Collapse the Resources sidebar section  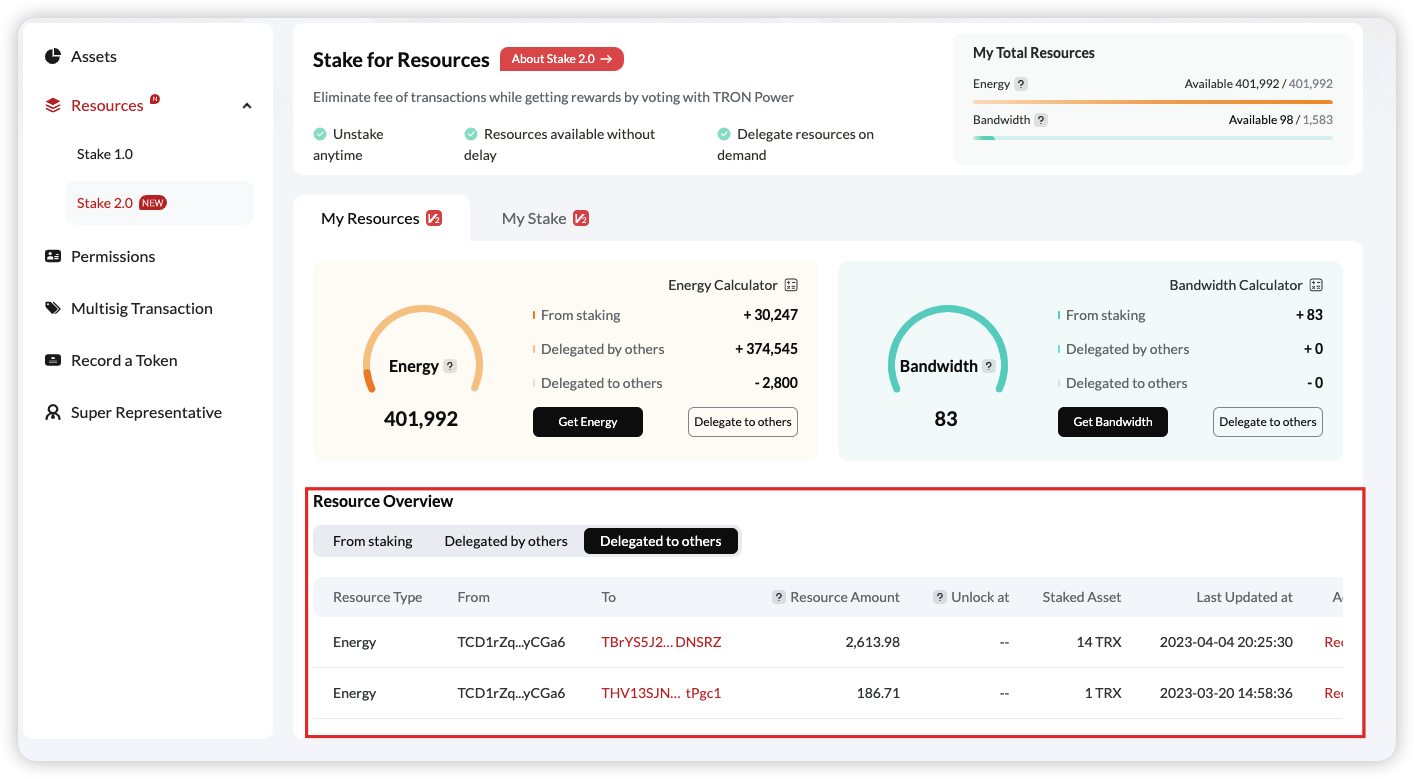click(x=247, y=106)
